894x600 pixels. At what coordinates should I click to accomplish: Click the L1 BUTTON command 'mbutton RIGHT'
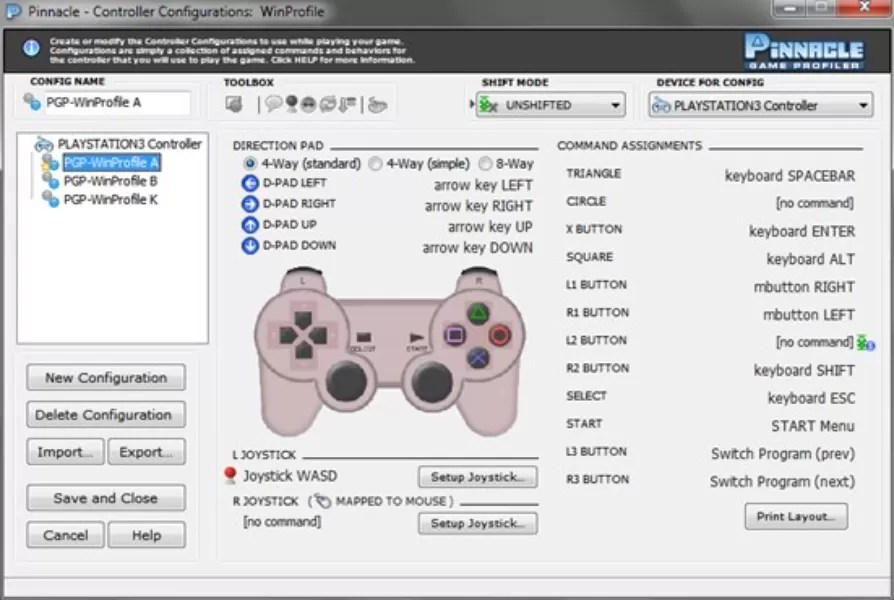click(804, 287)
